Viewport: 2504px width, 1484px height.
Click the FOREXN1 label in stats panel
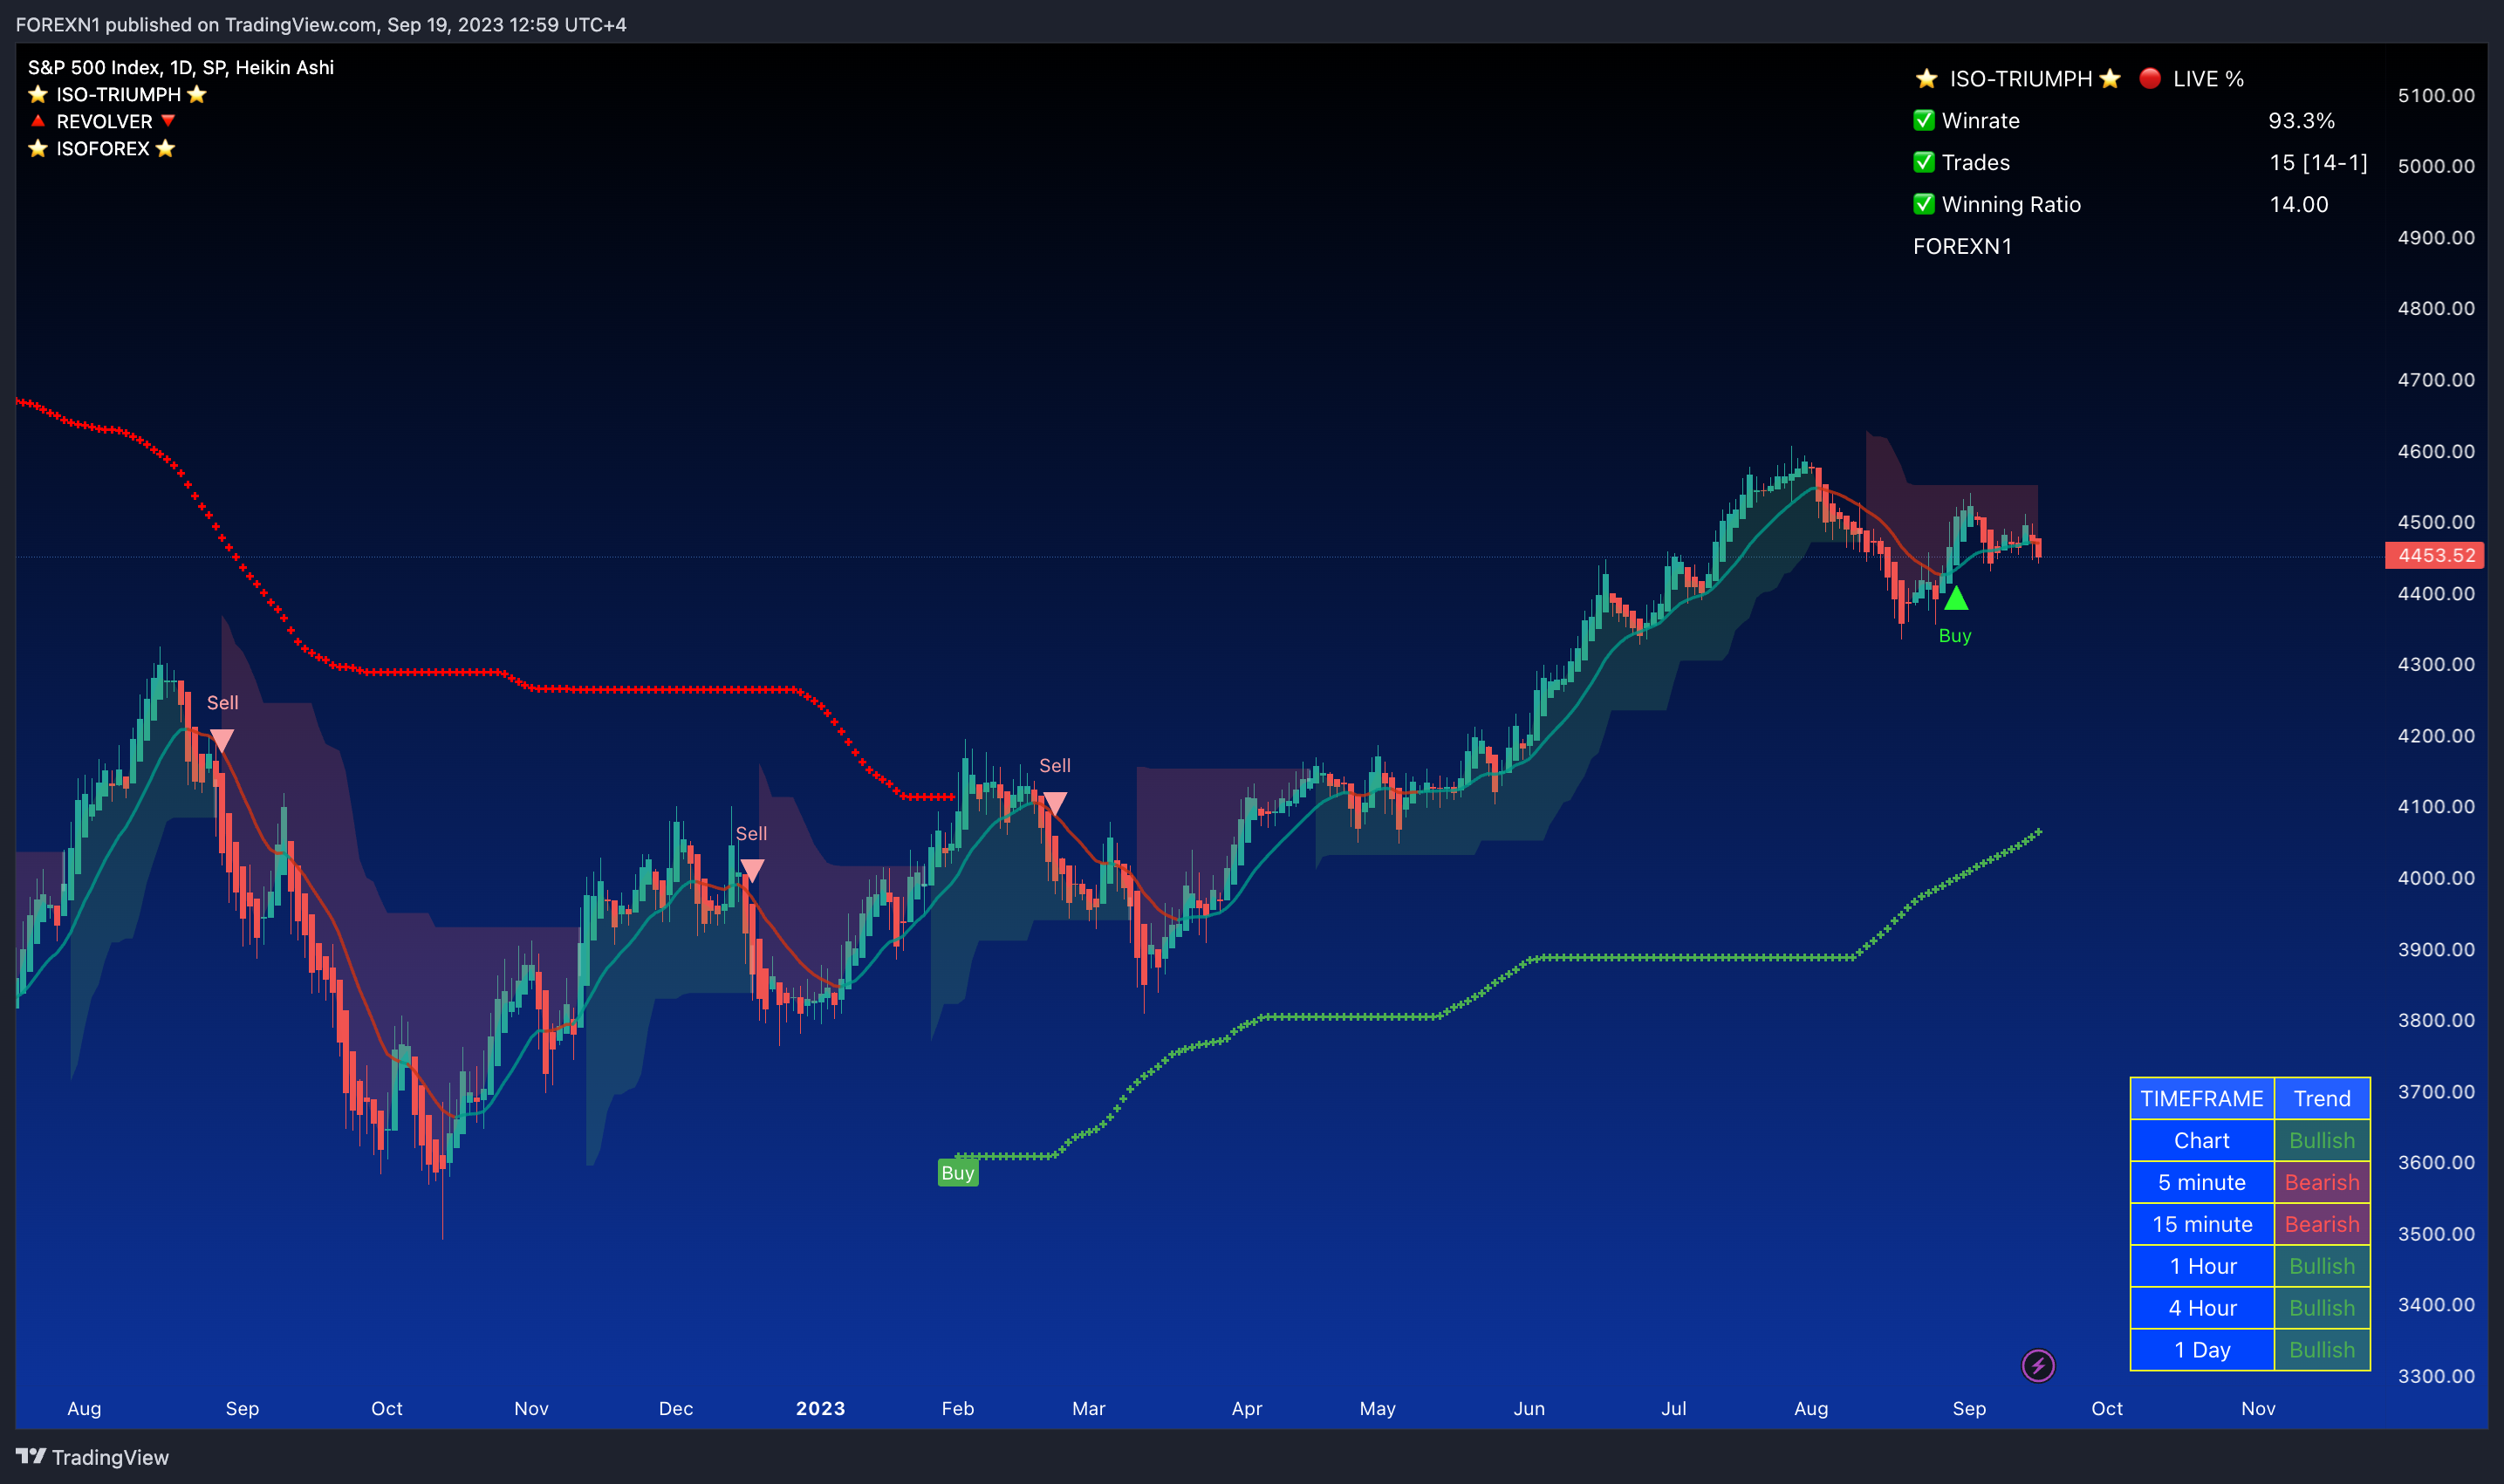(x=1962, y=246)
